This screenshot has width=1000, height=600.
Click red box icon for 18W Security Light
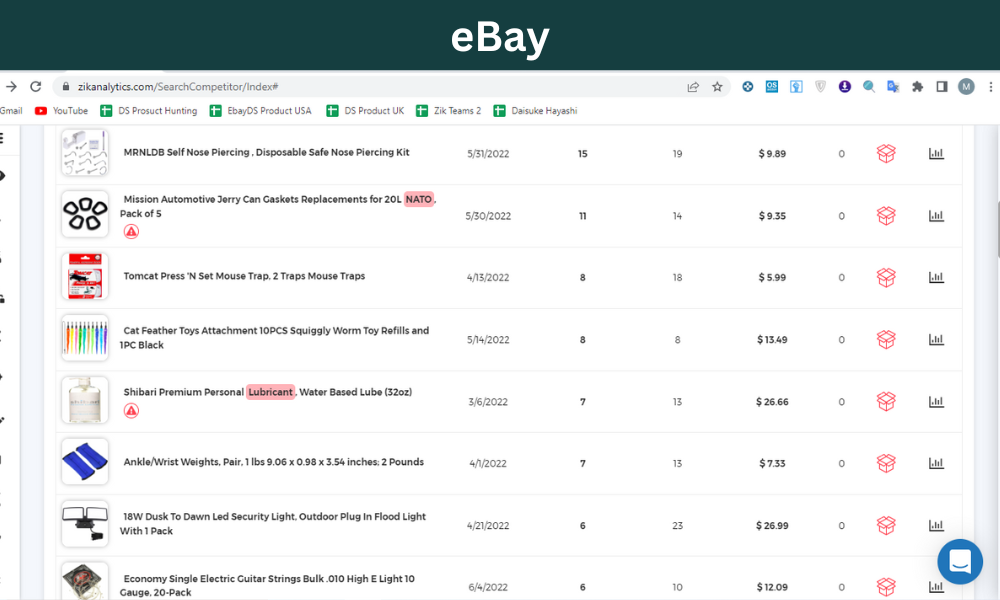click(886, 525)
